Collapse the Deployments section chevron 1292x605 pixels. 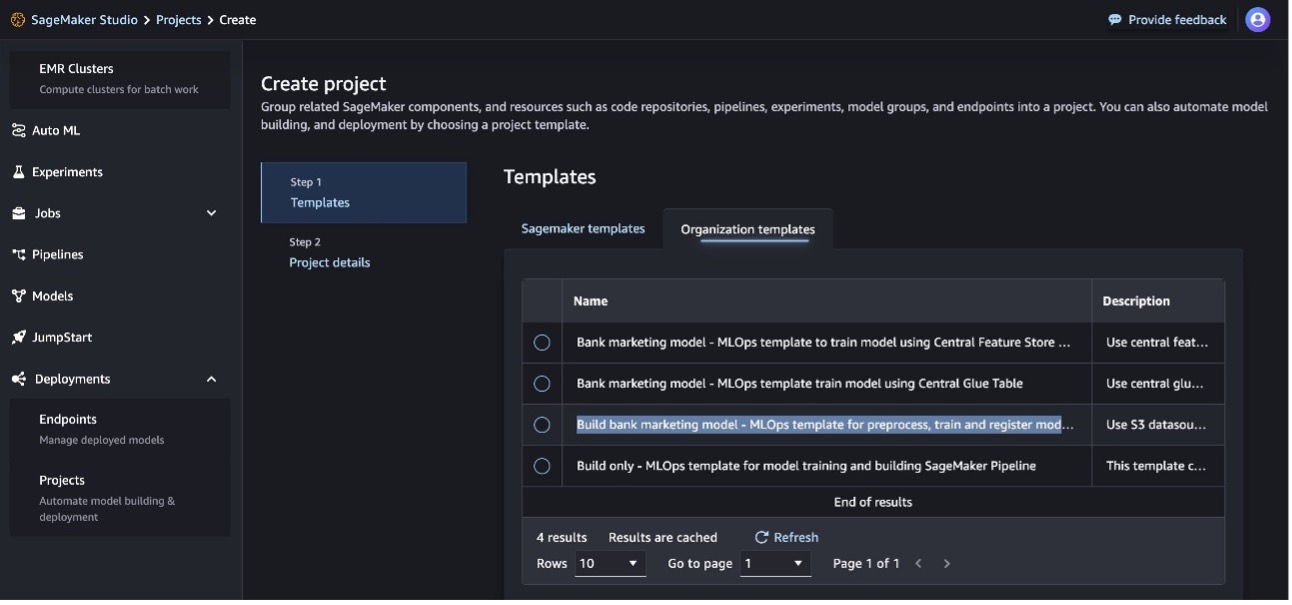(211, 380)
